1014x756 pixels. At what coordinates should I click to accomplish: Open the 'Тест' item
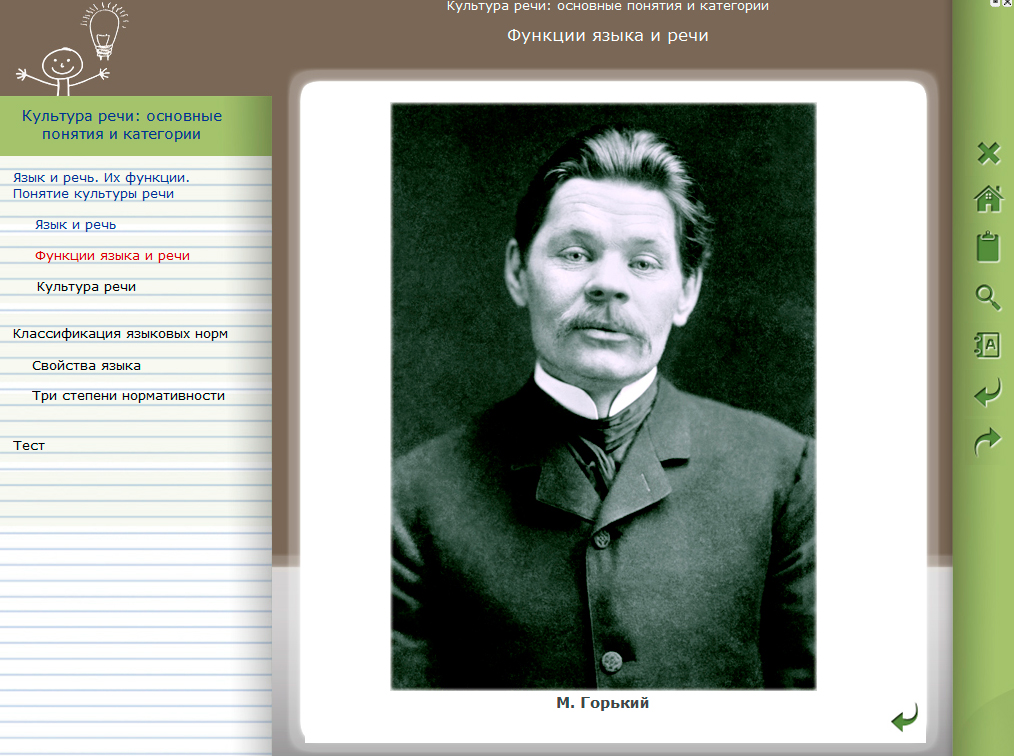coord(29,446)
